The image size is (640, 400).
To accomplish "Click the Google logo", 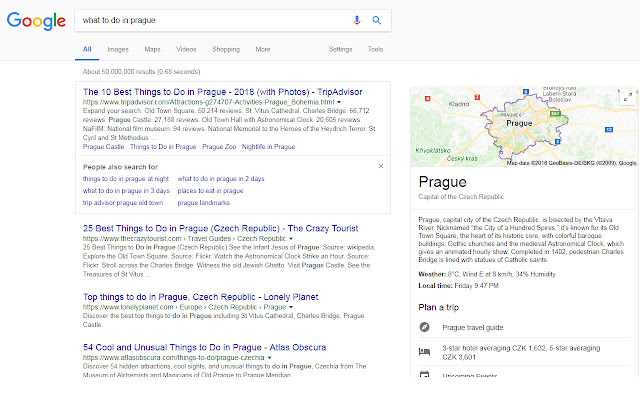I will (36, 21).
